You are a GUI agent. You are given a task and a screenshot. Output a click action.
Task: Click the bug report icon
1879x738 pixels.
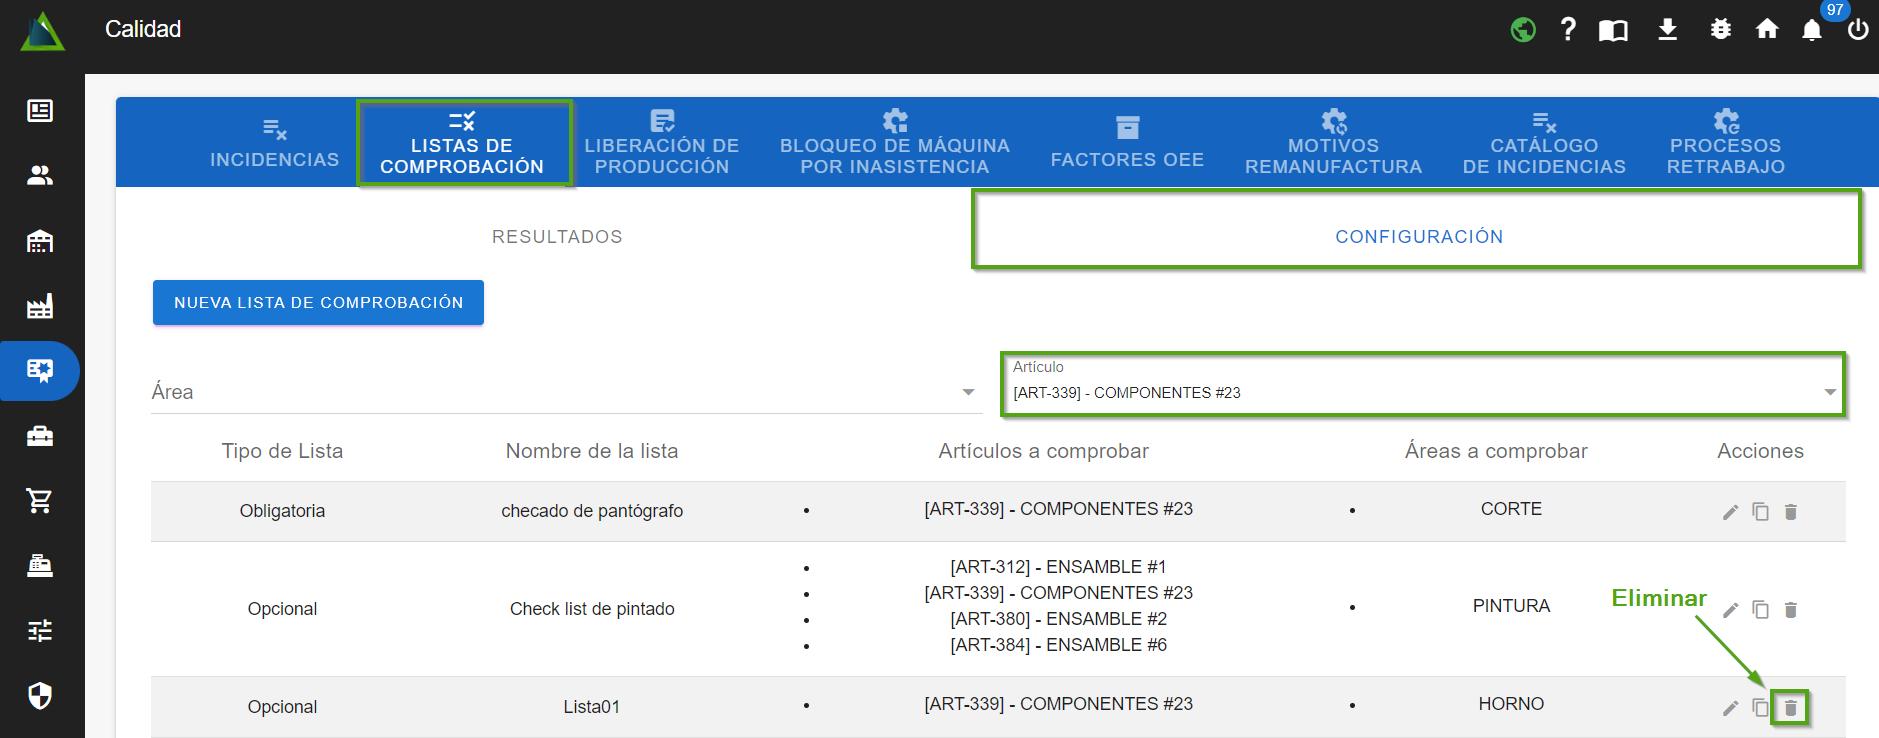coord(1720,30)
